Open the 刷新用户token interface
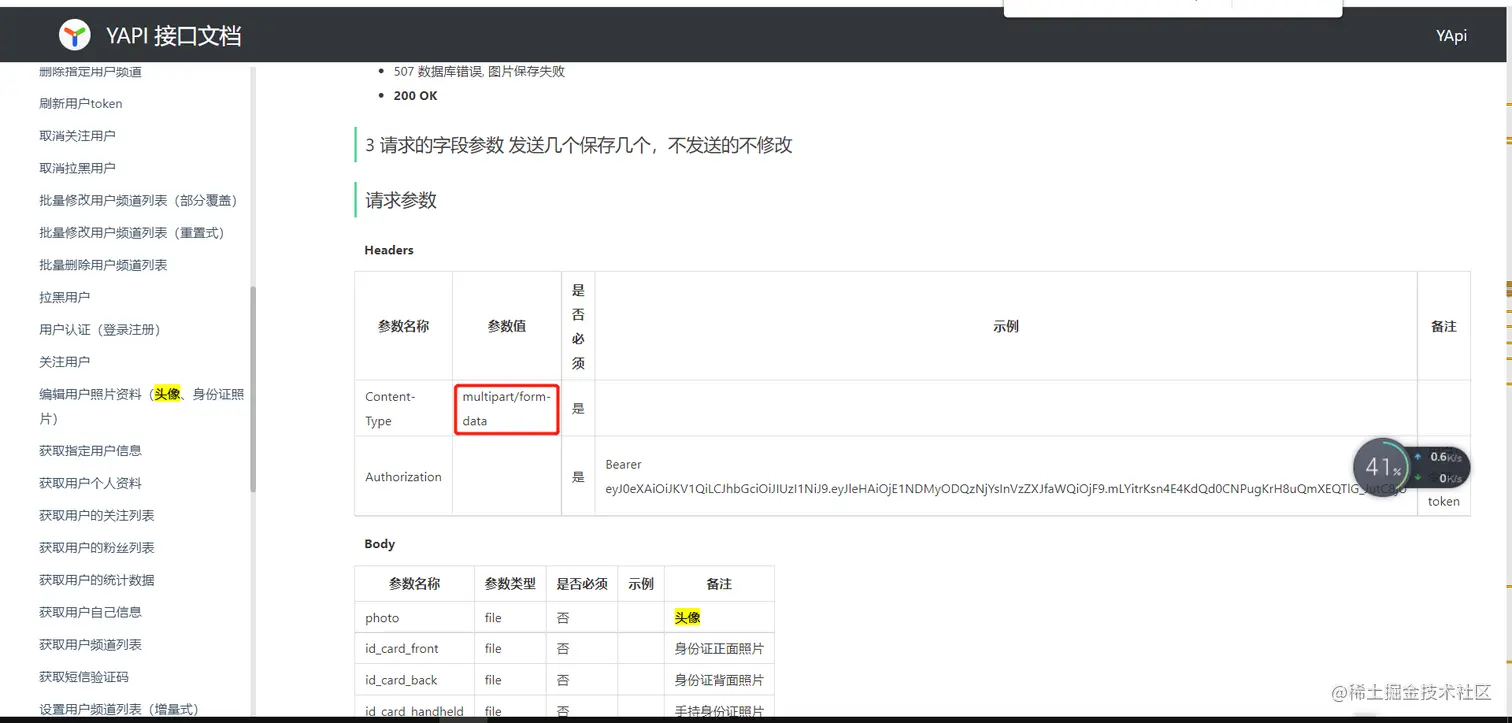Image resolution: width=1512 pixels, height=723 pixels. (x=81, y=103)
